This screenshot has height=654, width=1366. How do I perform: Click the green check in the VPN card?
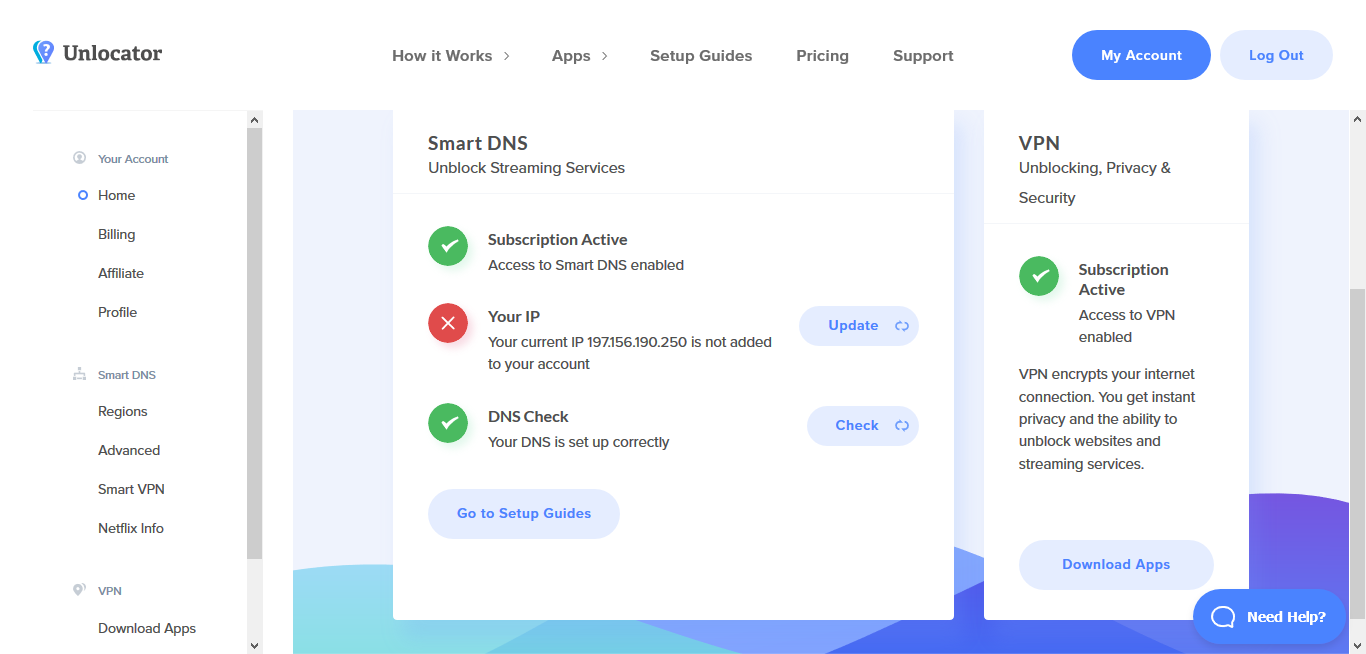coord(1039,276)
